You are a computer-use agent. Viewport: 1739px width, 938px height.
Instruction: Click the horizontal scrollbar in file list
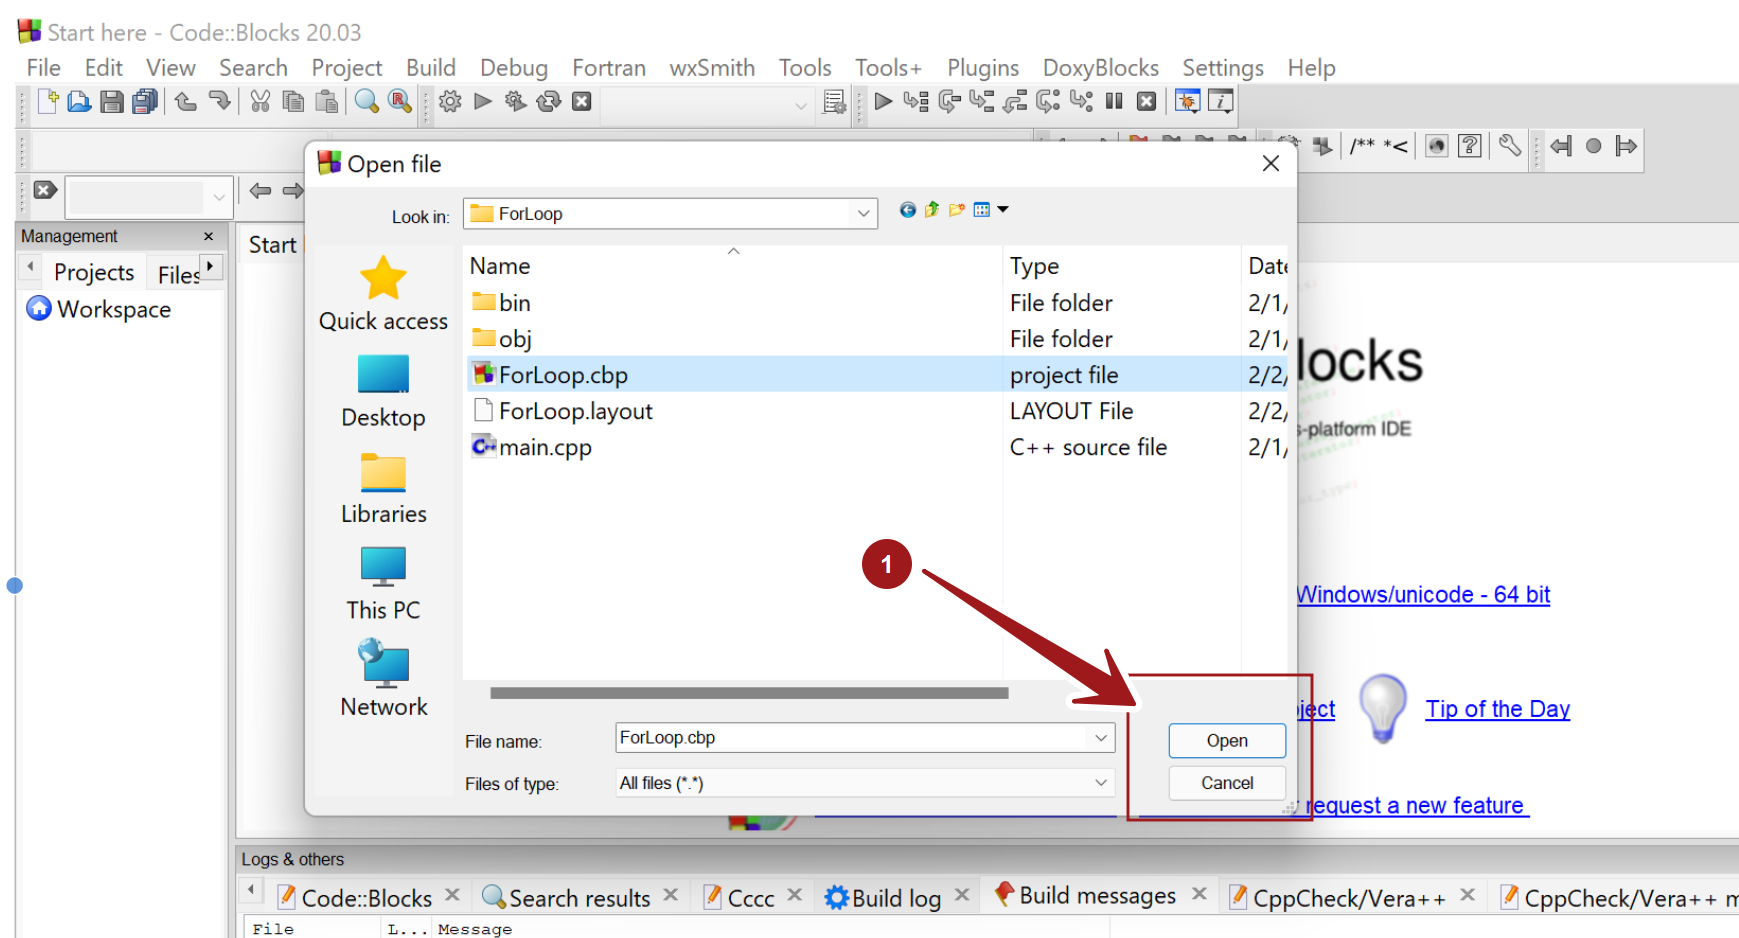[x=749, y=693]
